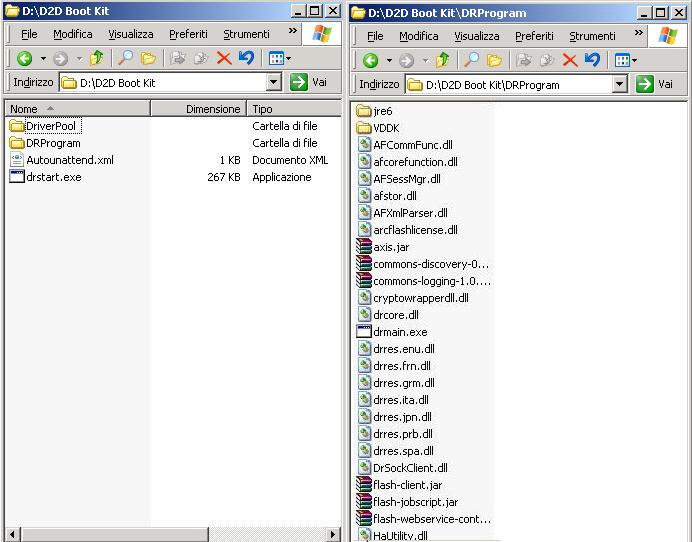Select the axis.jar archive file

(390, 247)
